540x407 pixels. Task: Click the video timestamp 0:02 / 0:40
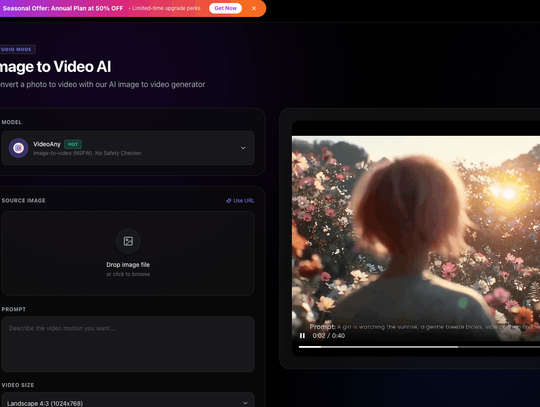pos(329,336)
